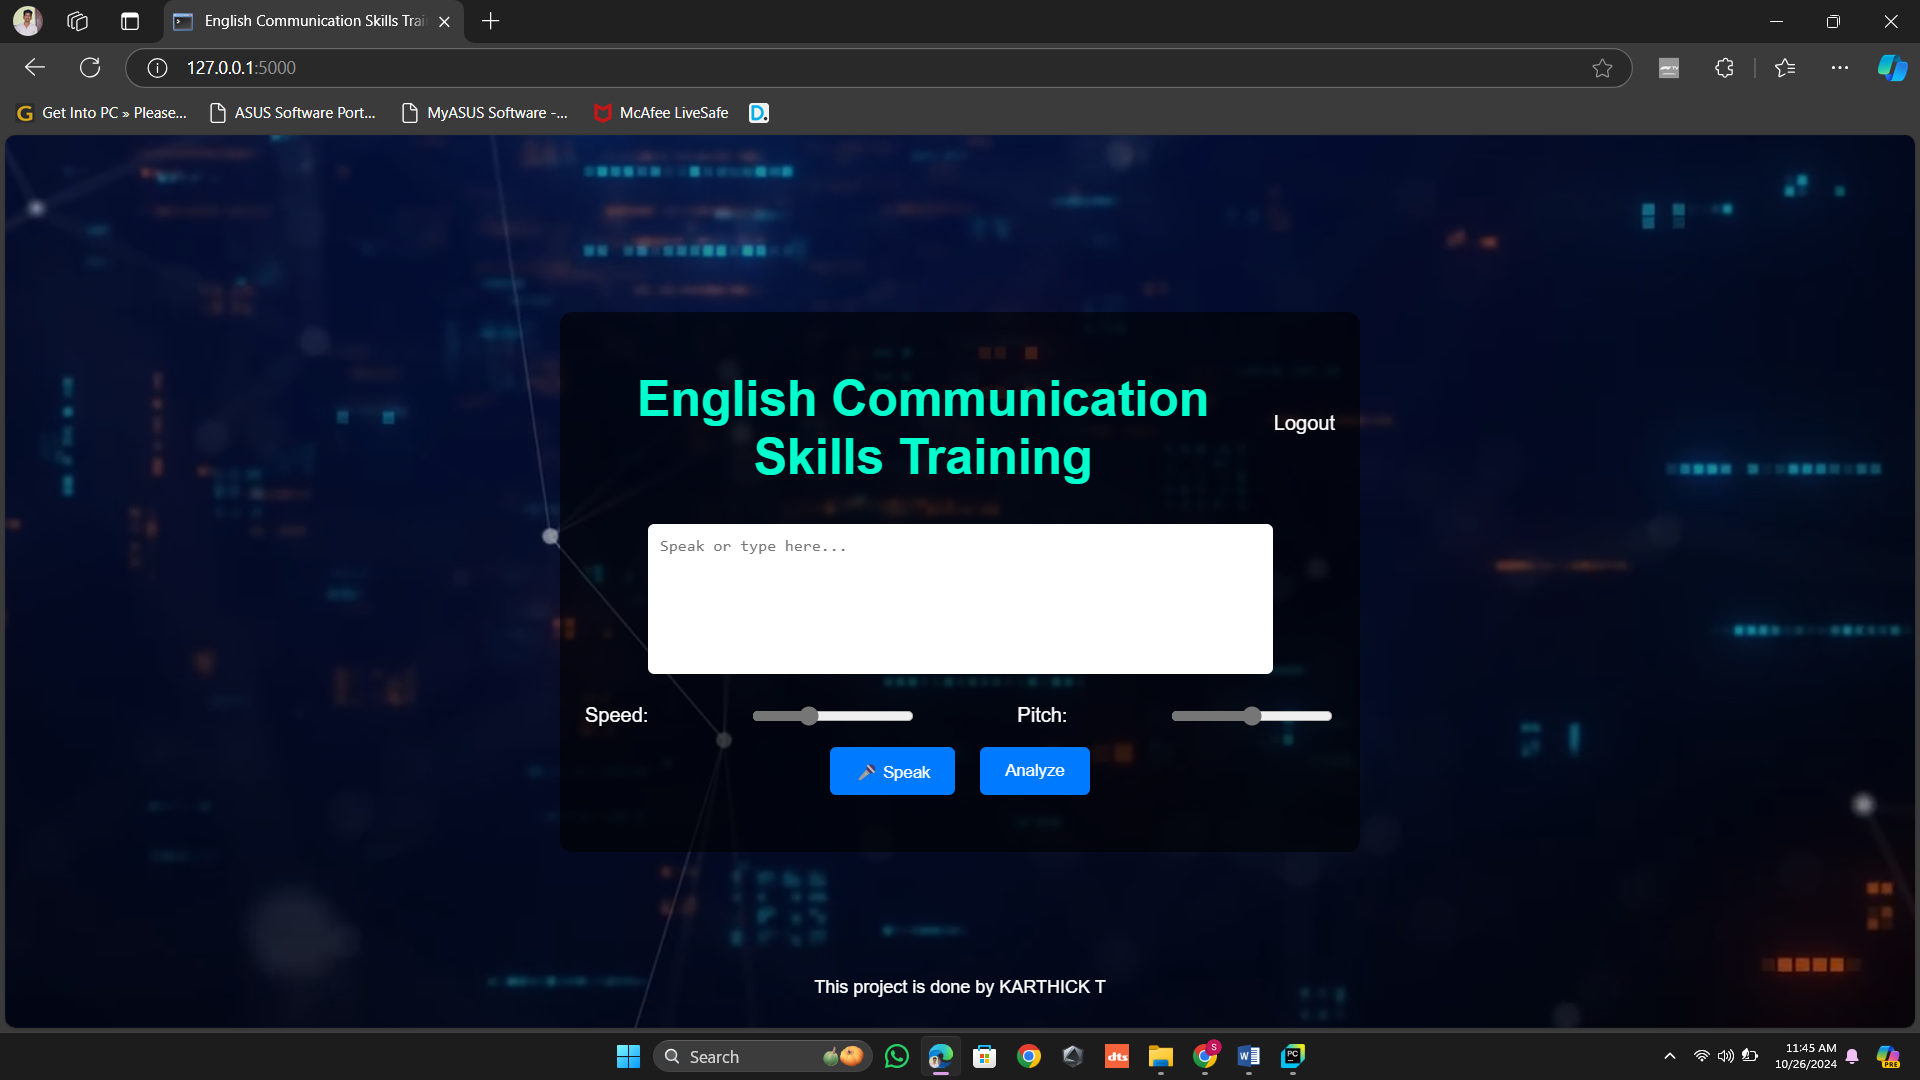1920x1080 pixels.
Task: Open Copilot icon in browser toolbar
Action: pos(1892,68)
